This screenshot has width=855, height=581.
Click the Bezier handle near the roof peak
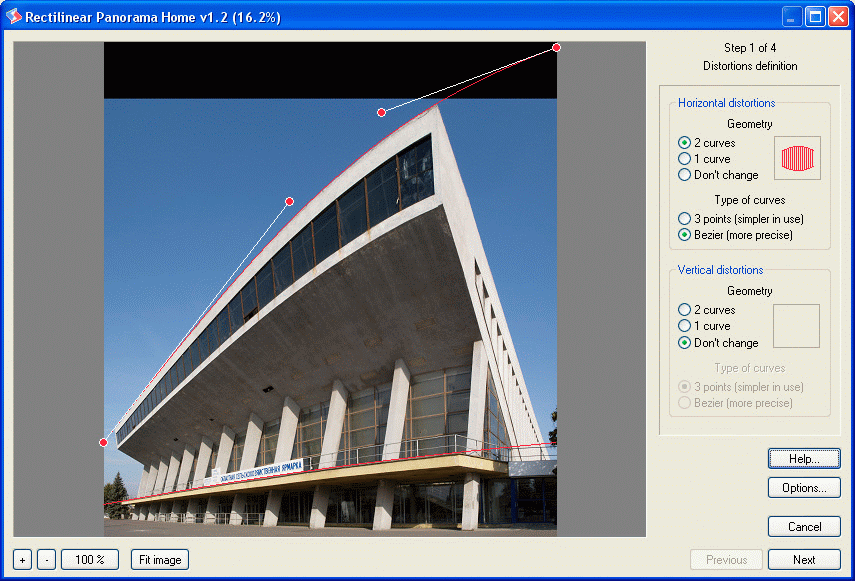(x=382, y=112)
